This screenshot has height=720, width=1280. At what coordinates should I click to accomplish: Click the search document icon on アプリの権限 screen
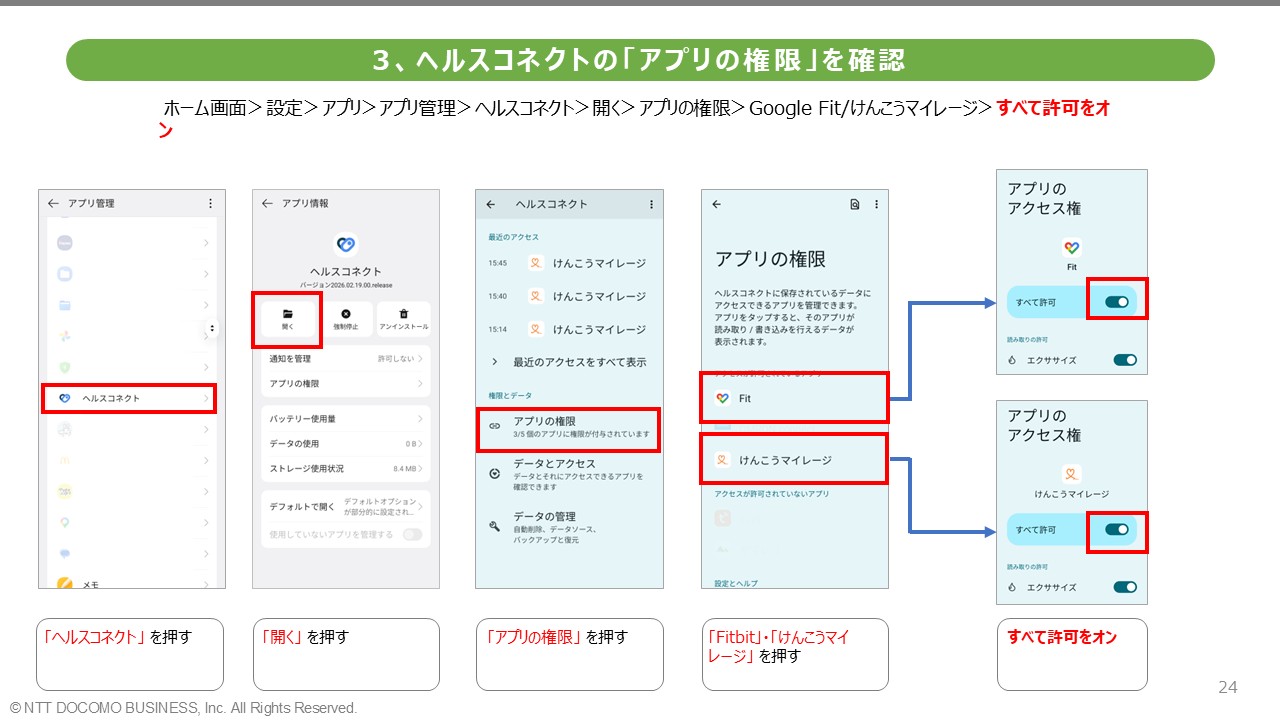coord(854,204)
